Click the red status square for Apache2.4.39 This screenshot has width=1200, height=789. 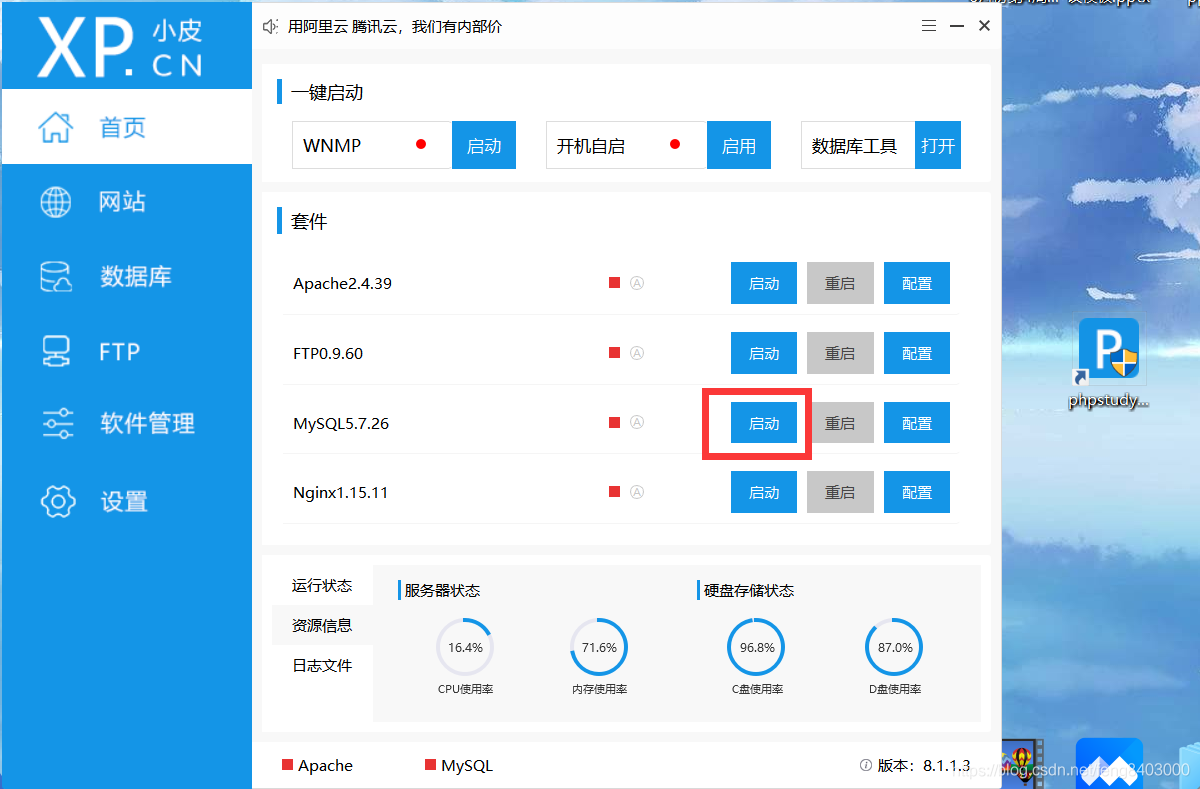point(615,283)
